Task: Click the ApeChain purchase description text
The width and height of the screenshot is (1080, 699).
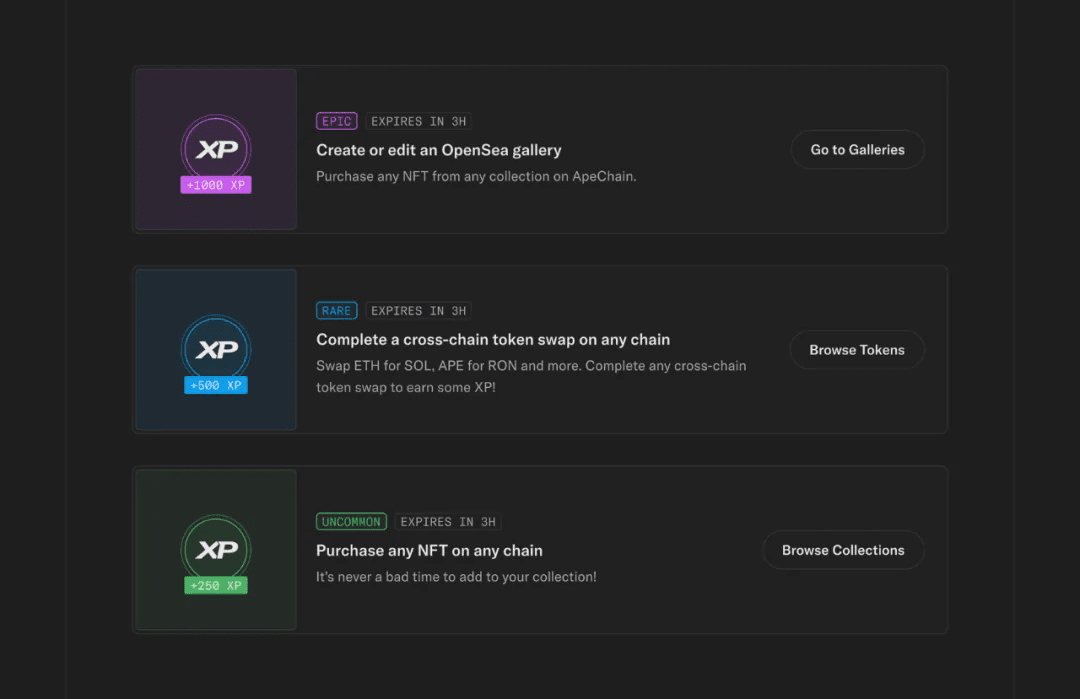Action: pyautogui.click(x=476, y=176)
